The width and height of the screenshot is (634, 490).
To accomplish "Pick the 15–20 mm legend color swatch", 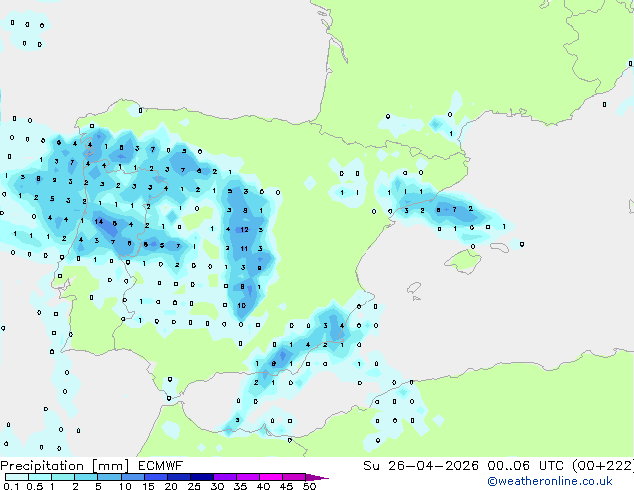I will (x=155, y=477).
